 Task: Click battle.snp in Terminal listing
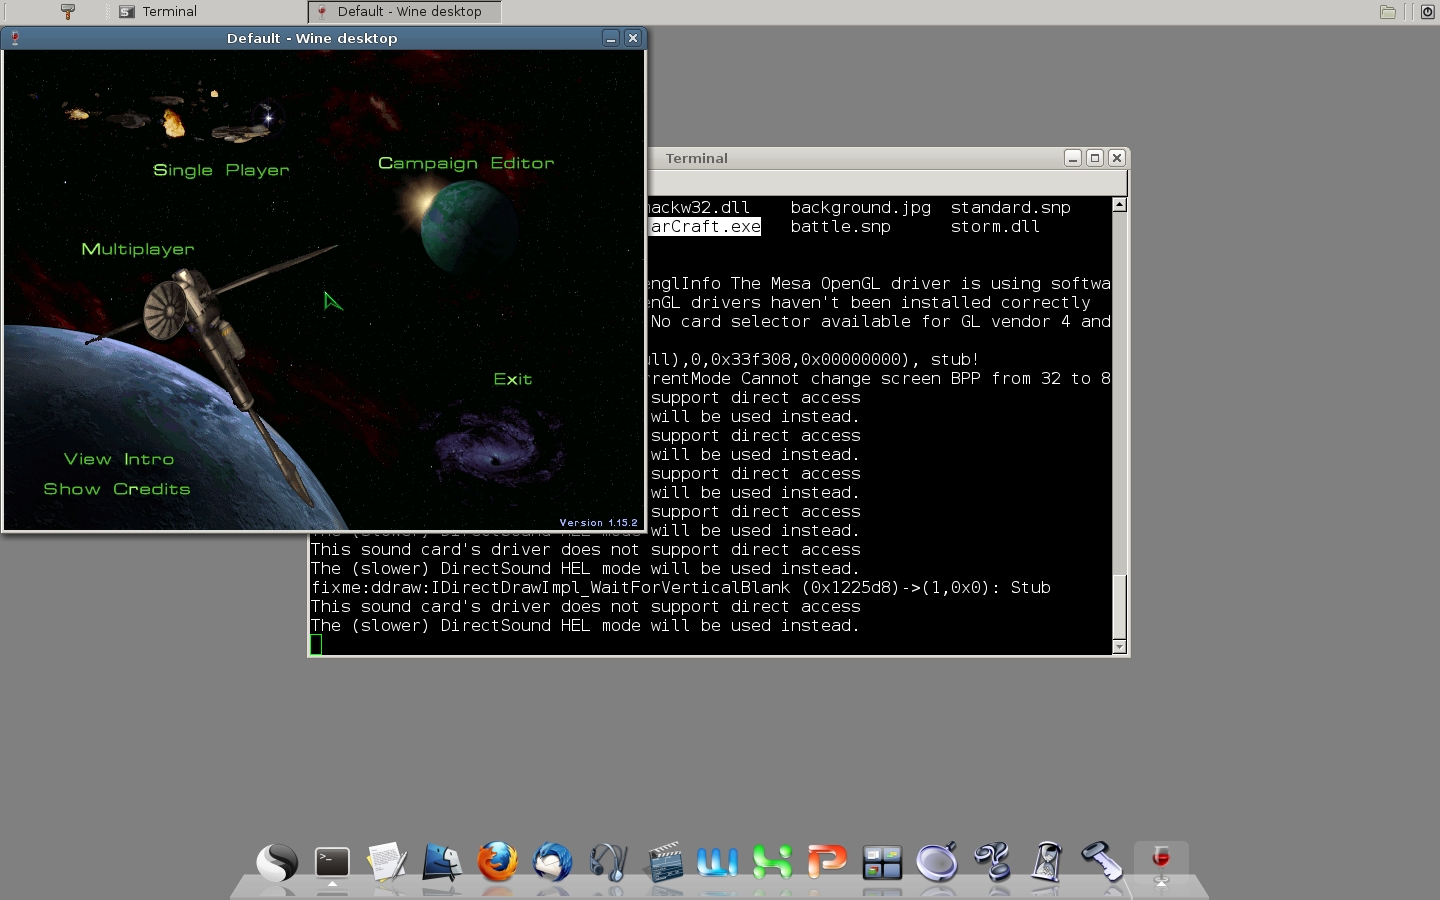841,227
